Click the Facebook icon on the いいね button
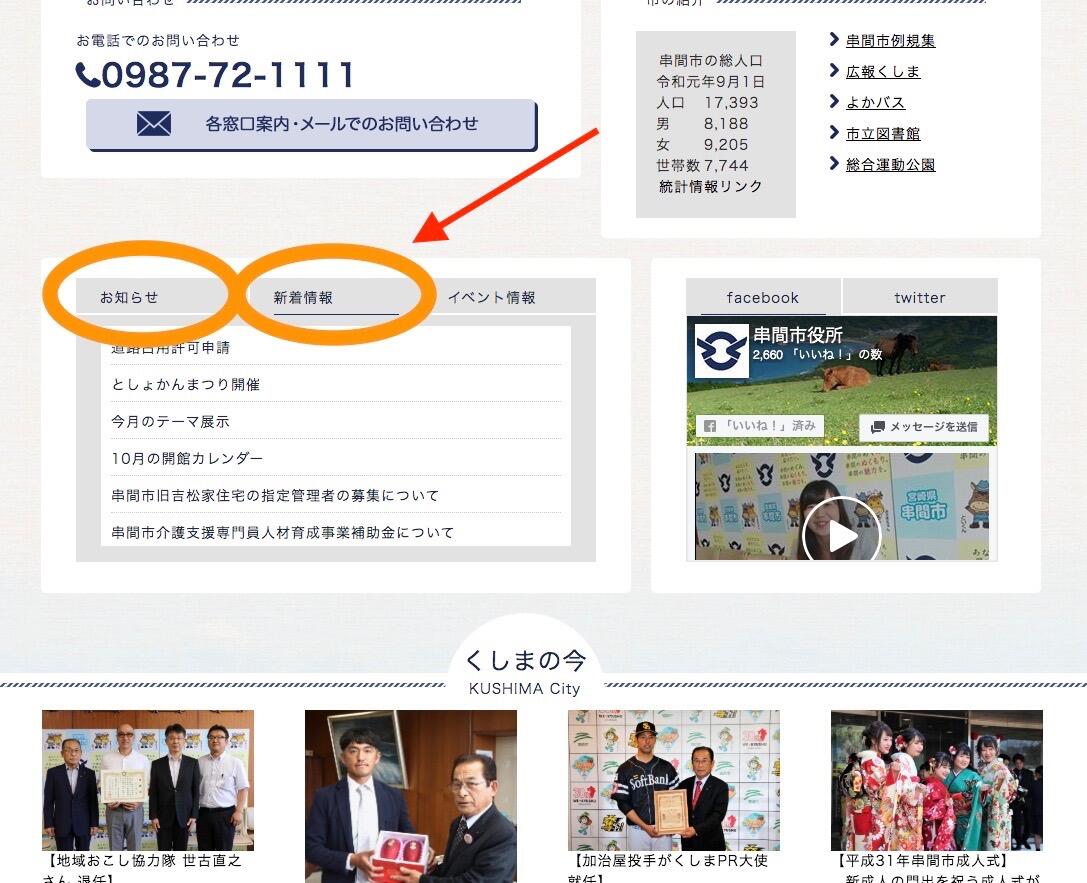 click(x=710, y=426)
